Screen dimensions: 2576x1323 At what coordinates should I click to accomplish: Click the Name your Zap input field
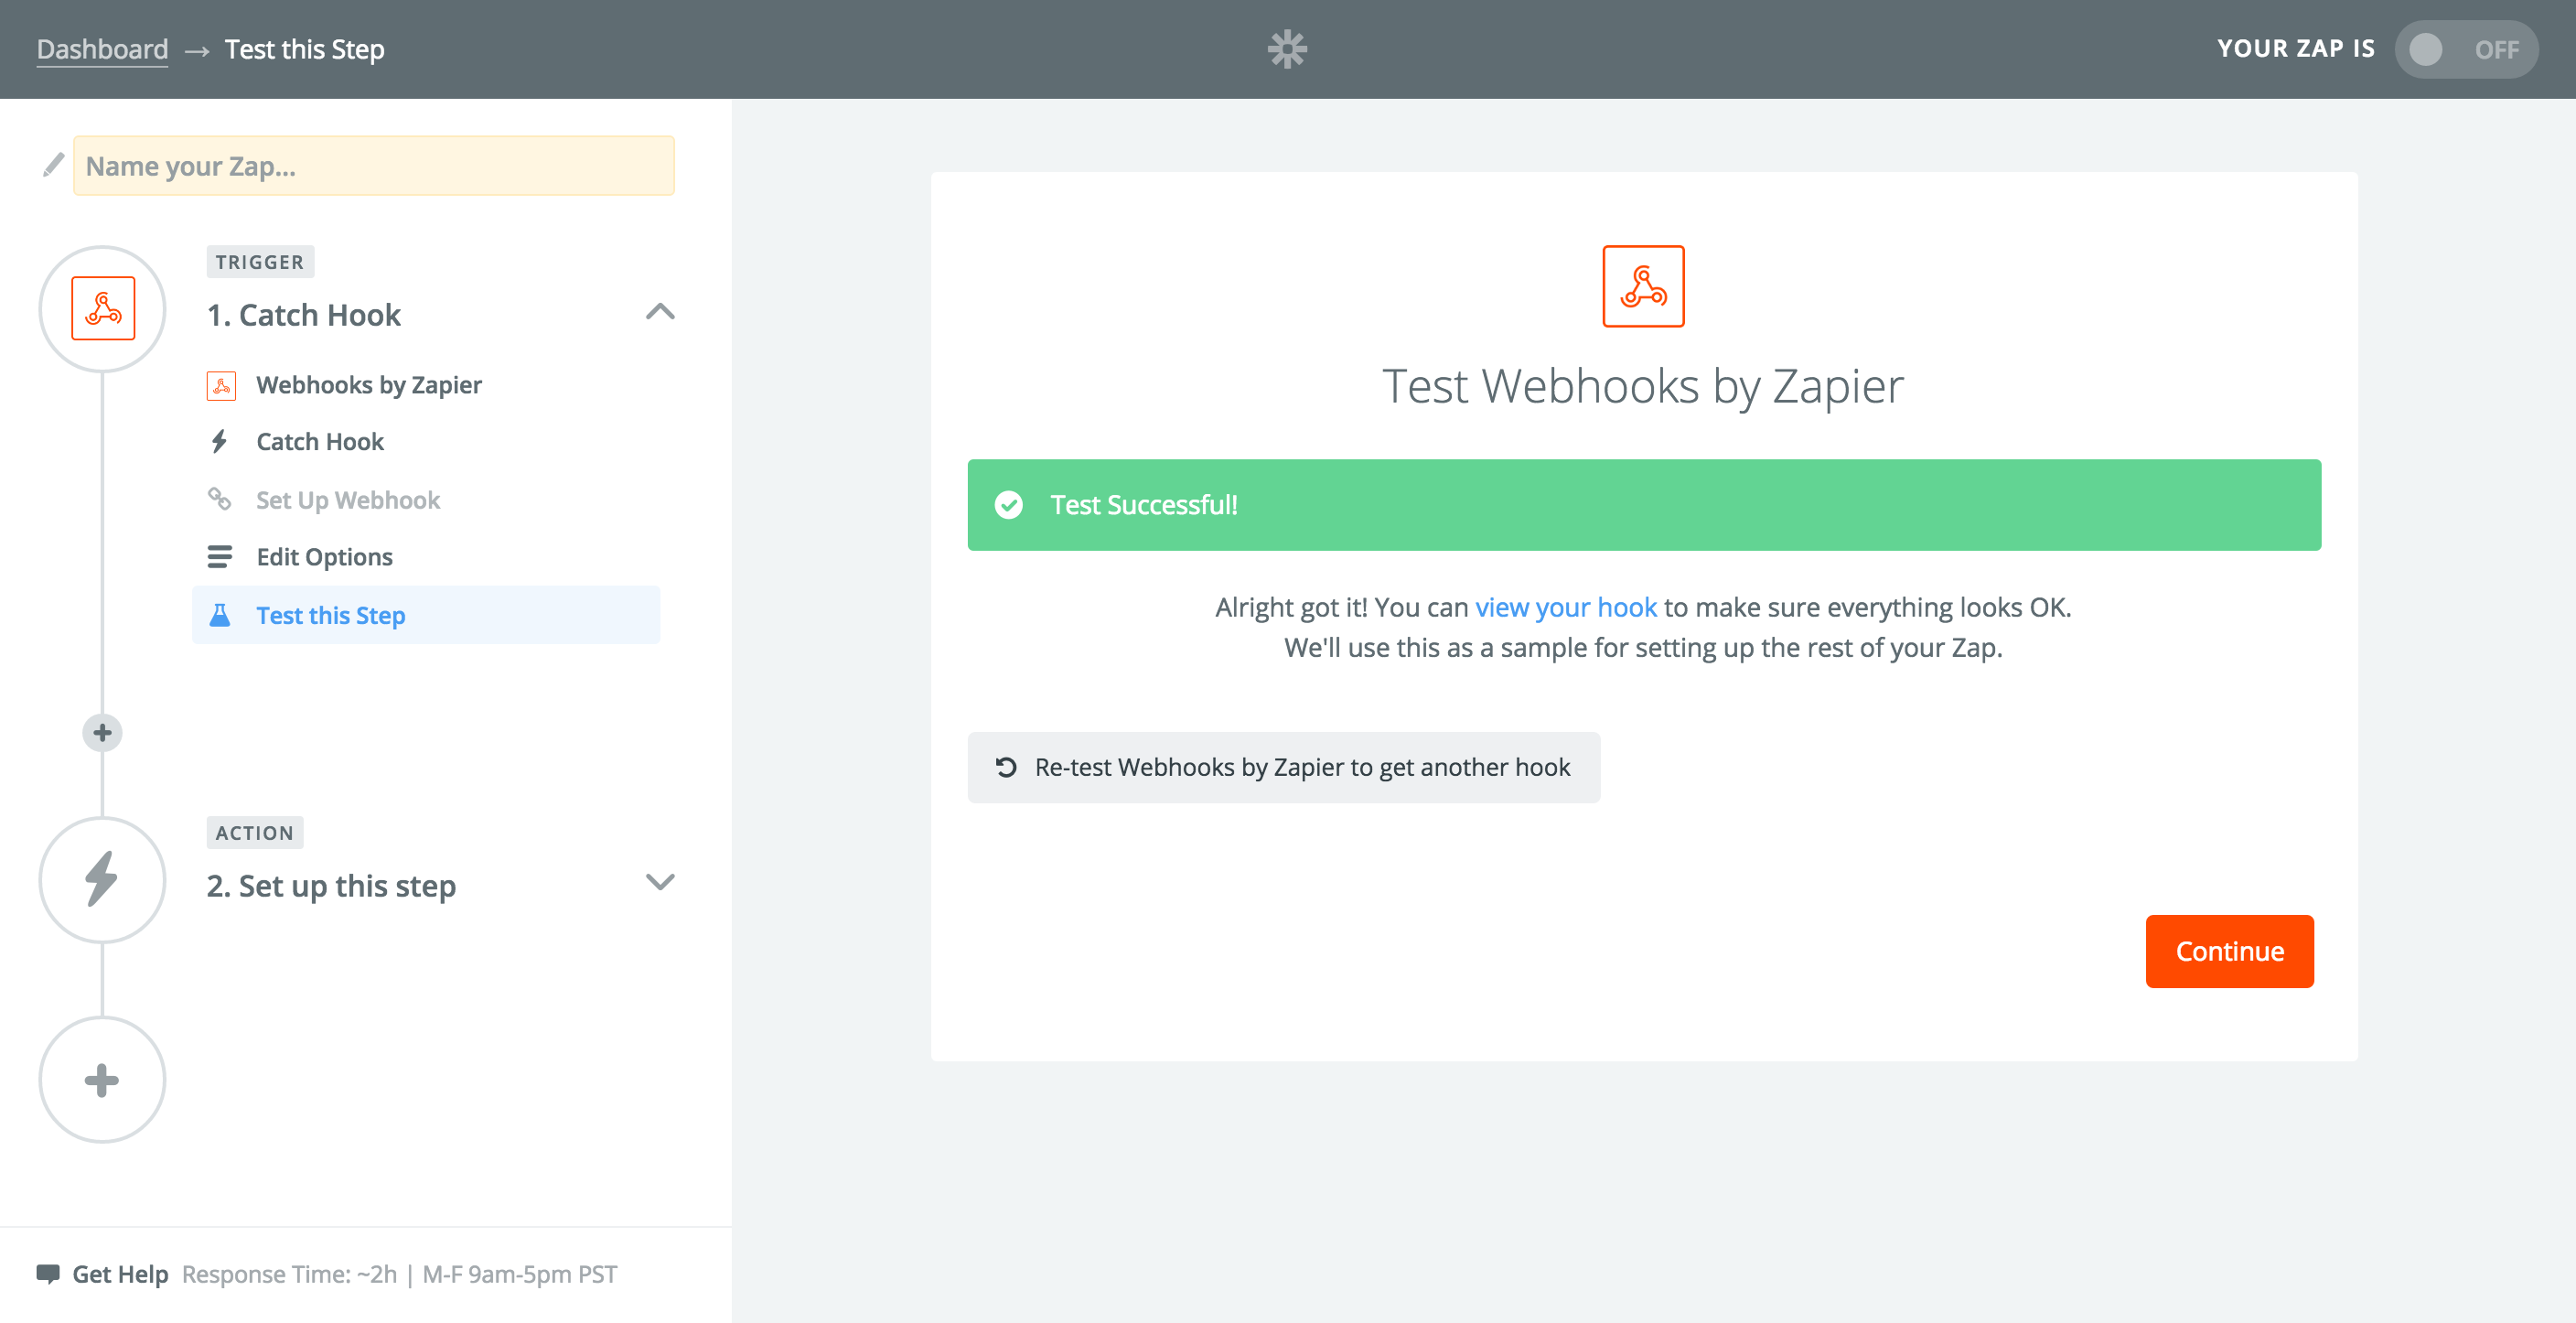point(374,166)
